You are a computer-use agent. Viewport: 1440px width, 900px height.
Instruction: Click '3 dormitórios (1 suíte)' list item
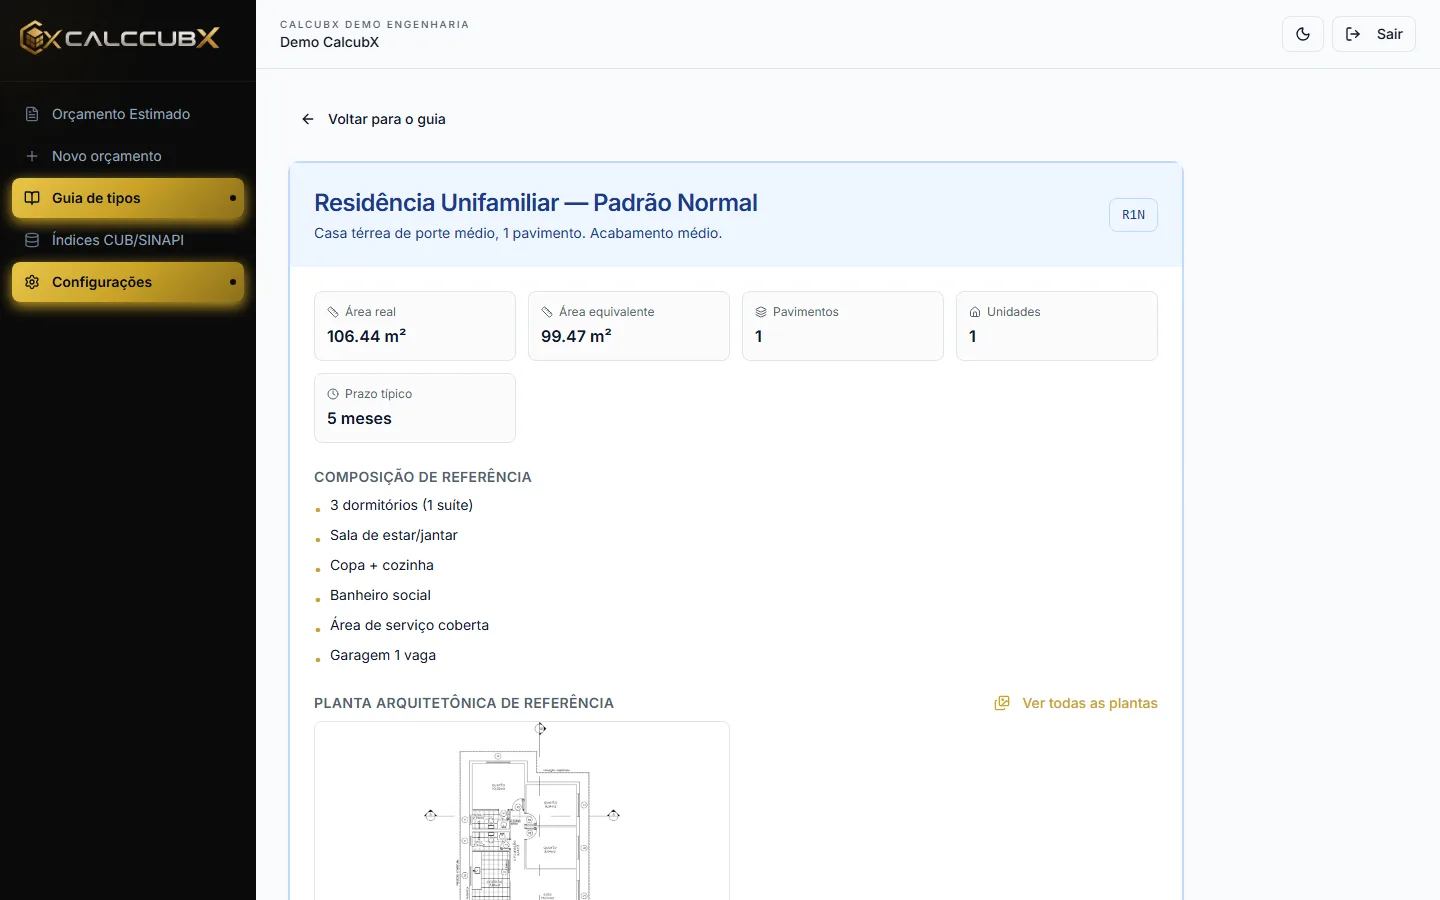[402, 505]
